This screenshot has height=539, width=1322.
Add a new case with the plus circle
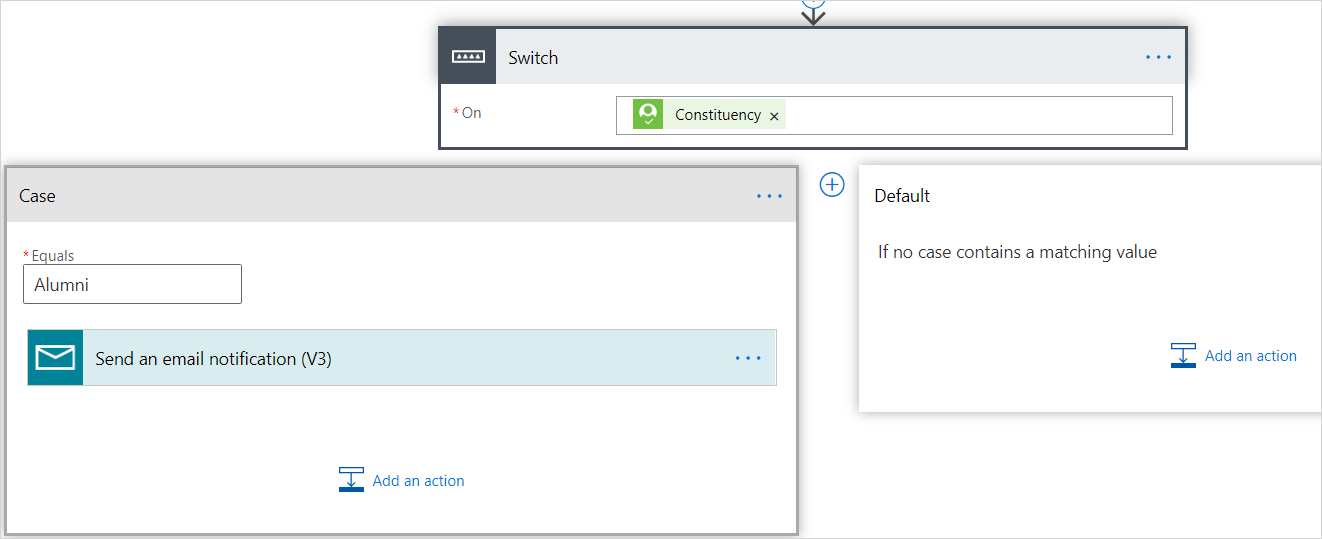click(x=832, y=184)
